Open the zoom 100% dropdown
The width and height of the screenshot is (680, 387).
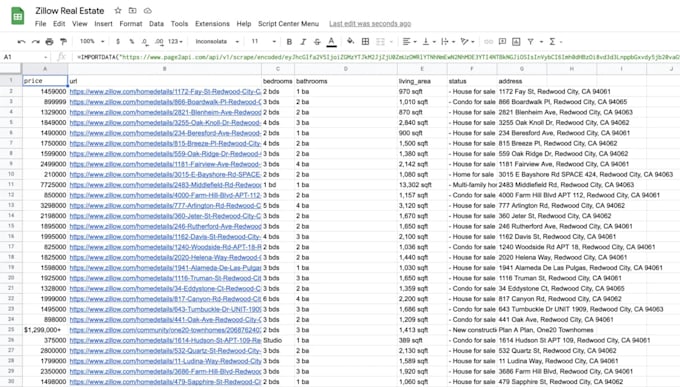tap(92, 42)
